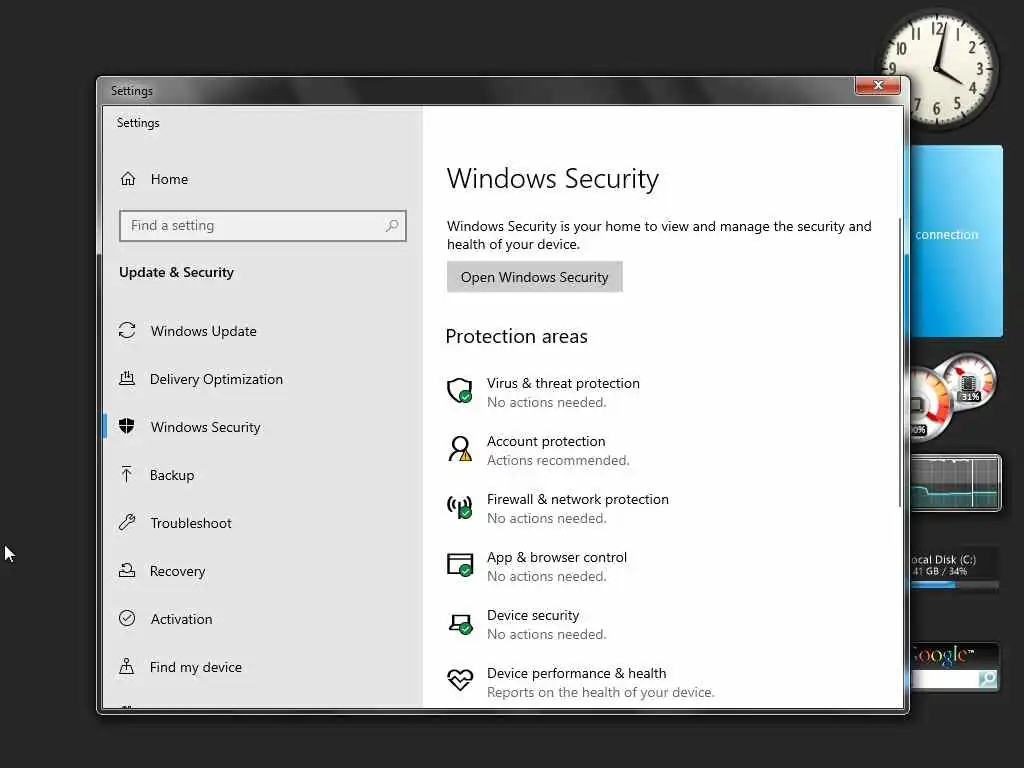Screen dimensions: 1024x768
Task: Click the Home house icon in sidebar
Action: pos(128,179)
